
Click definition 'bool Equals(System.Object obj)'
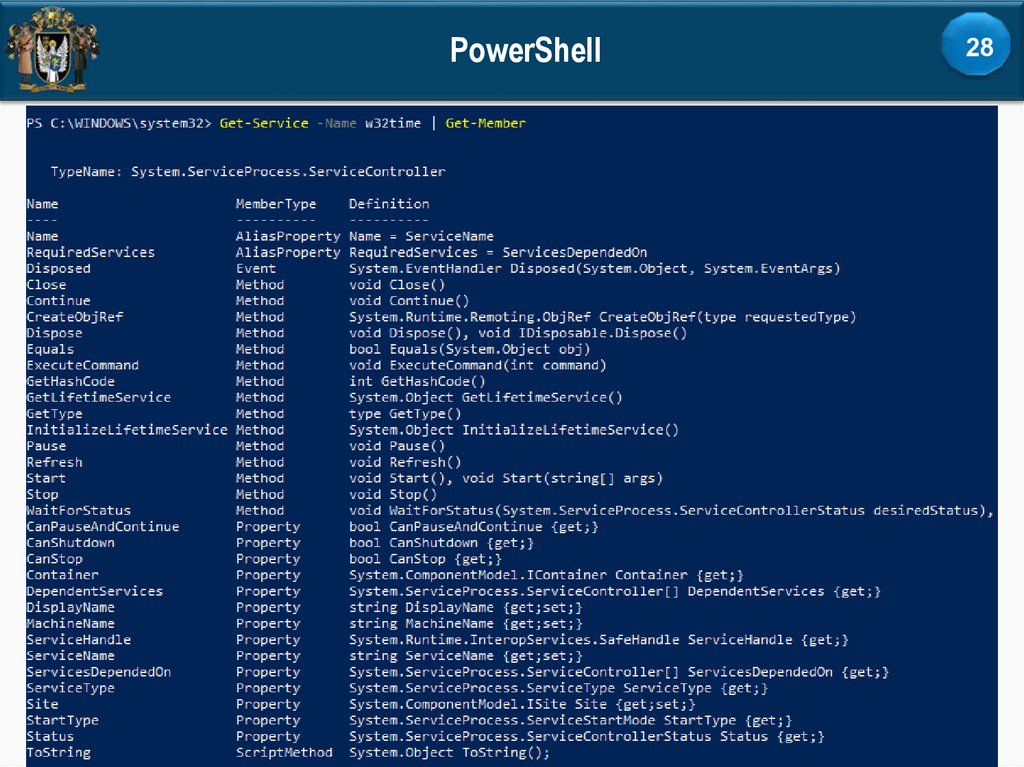pyautogui.click(x=470, y=349)
